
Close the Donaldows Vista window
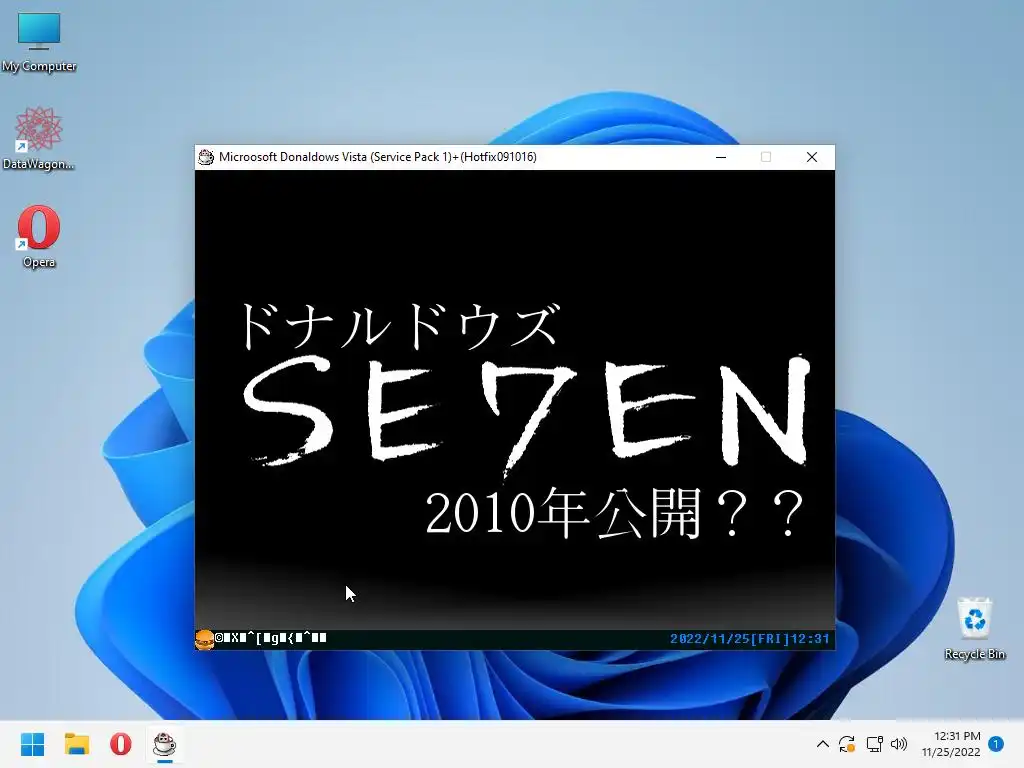point(812,157)
